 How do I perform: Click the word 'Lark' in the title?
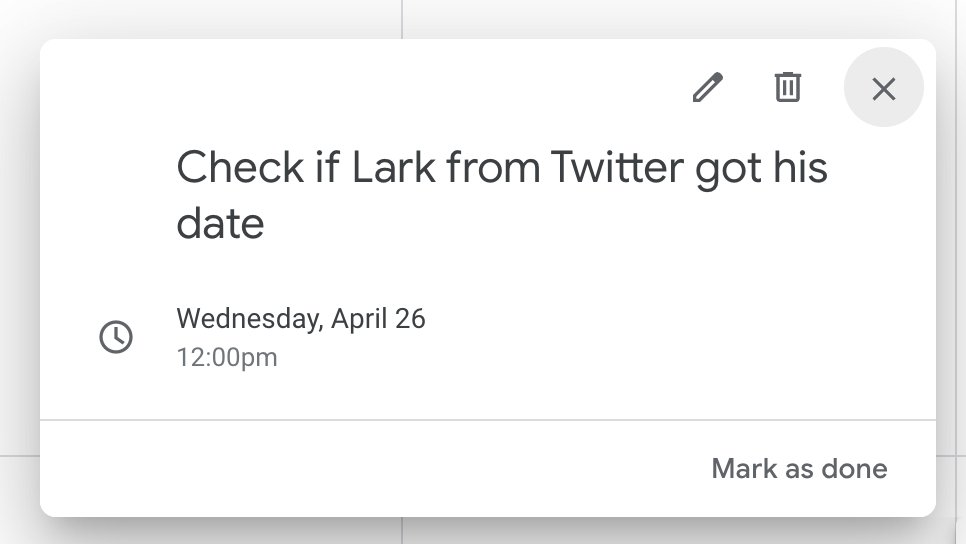click(394, 168)
